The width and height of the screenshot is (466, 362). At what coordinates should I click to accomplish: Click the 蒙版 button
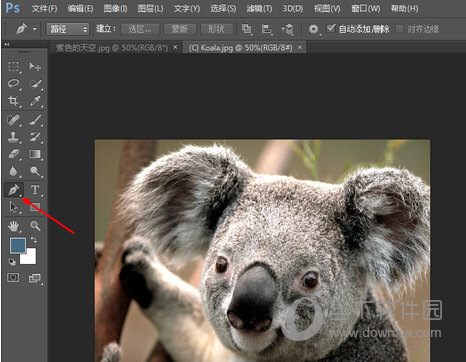[x=180, y=29]
